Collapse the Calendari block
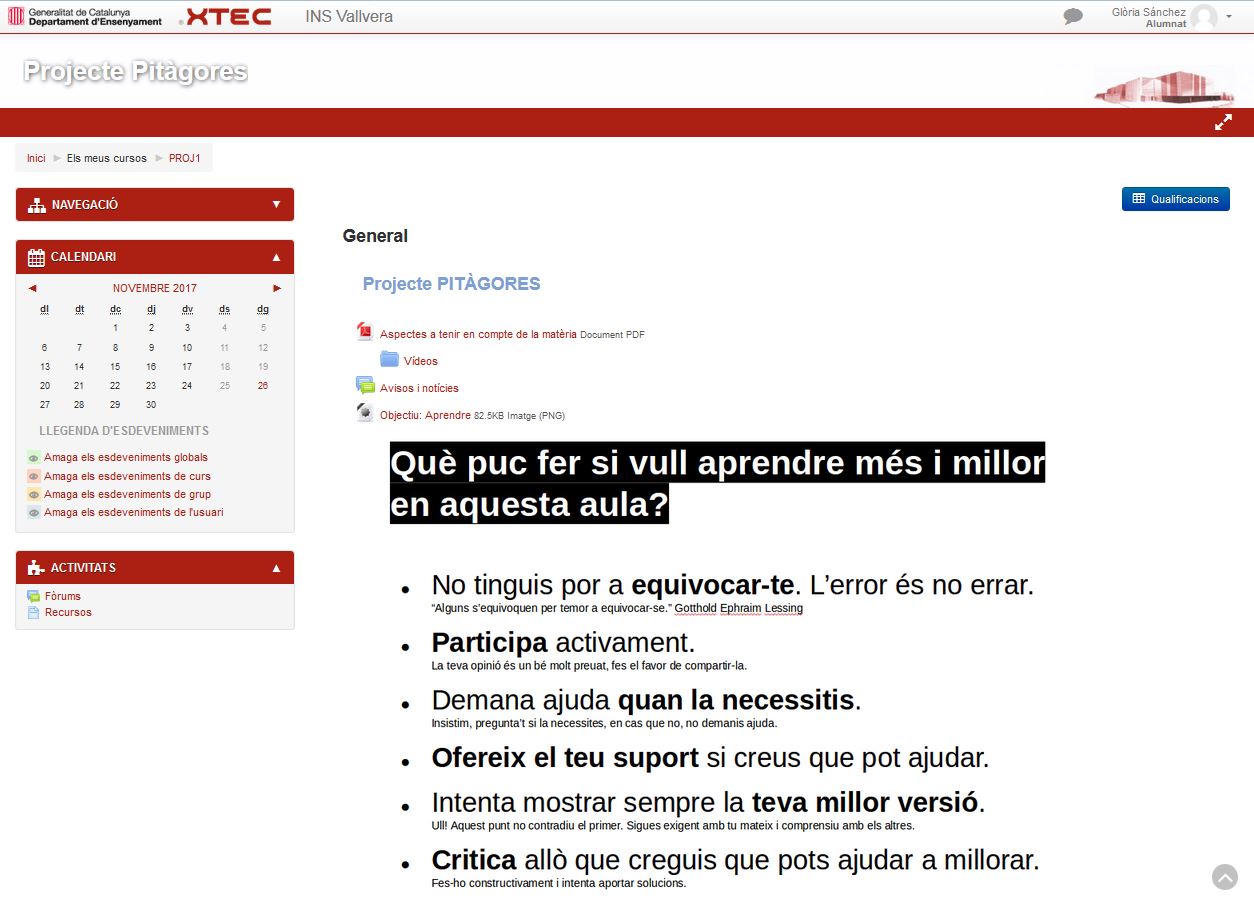Image resolution: width=1254 pixels, height=898 pixels. point(276,257)
